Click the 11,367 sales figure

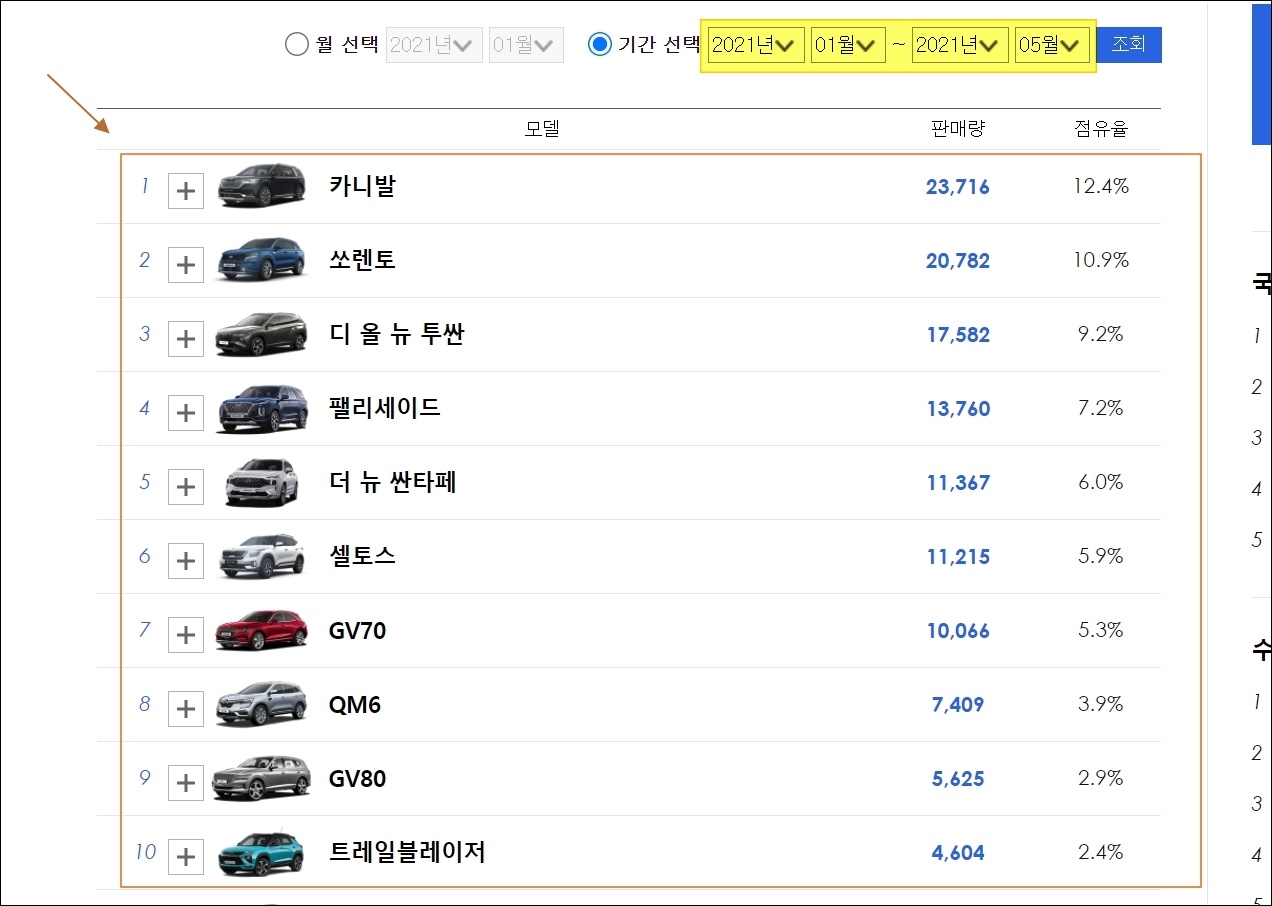point(958,483)
